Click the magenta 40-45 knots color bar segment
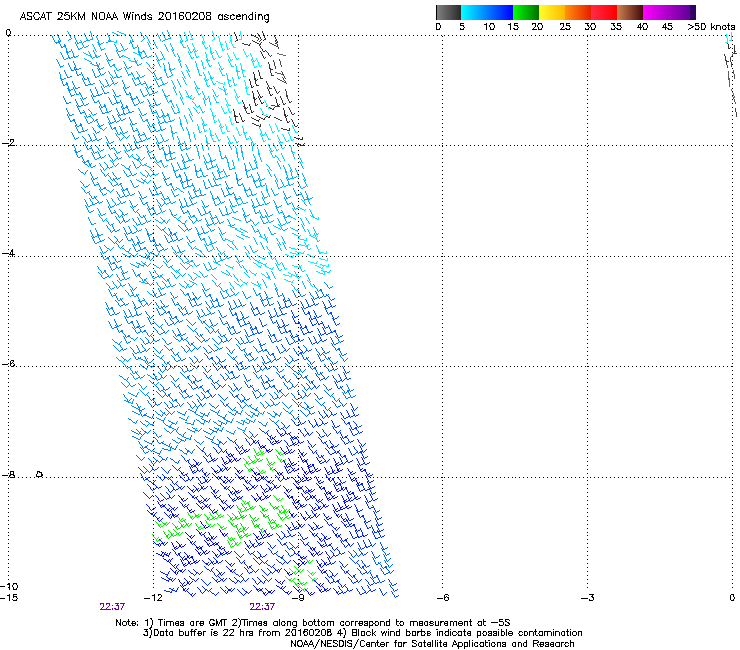 (656, 12)
